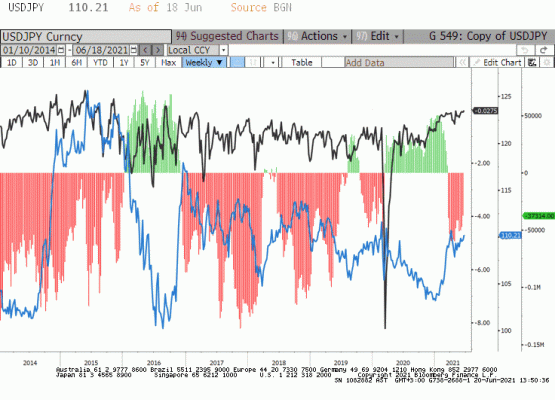The height and width of the screenshot is (400, 555).
Task: Click the blank box left of Add Data
Action: coord(333,63)
